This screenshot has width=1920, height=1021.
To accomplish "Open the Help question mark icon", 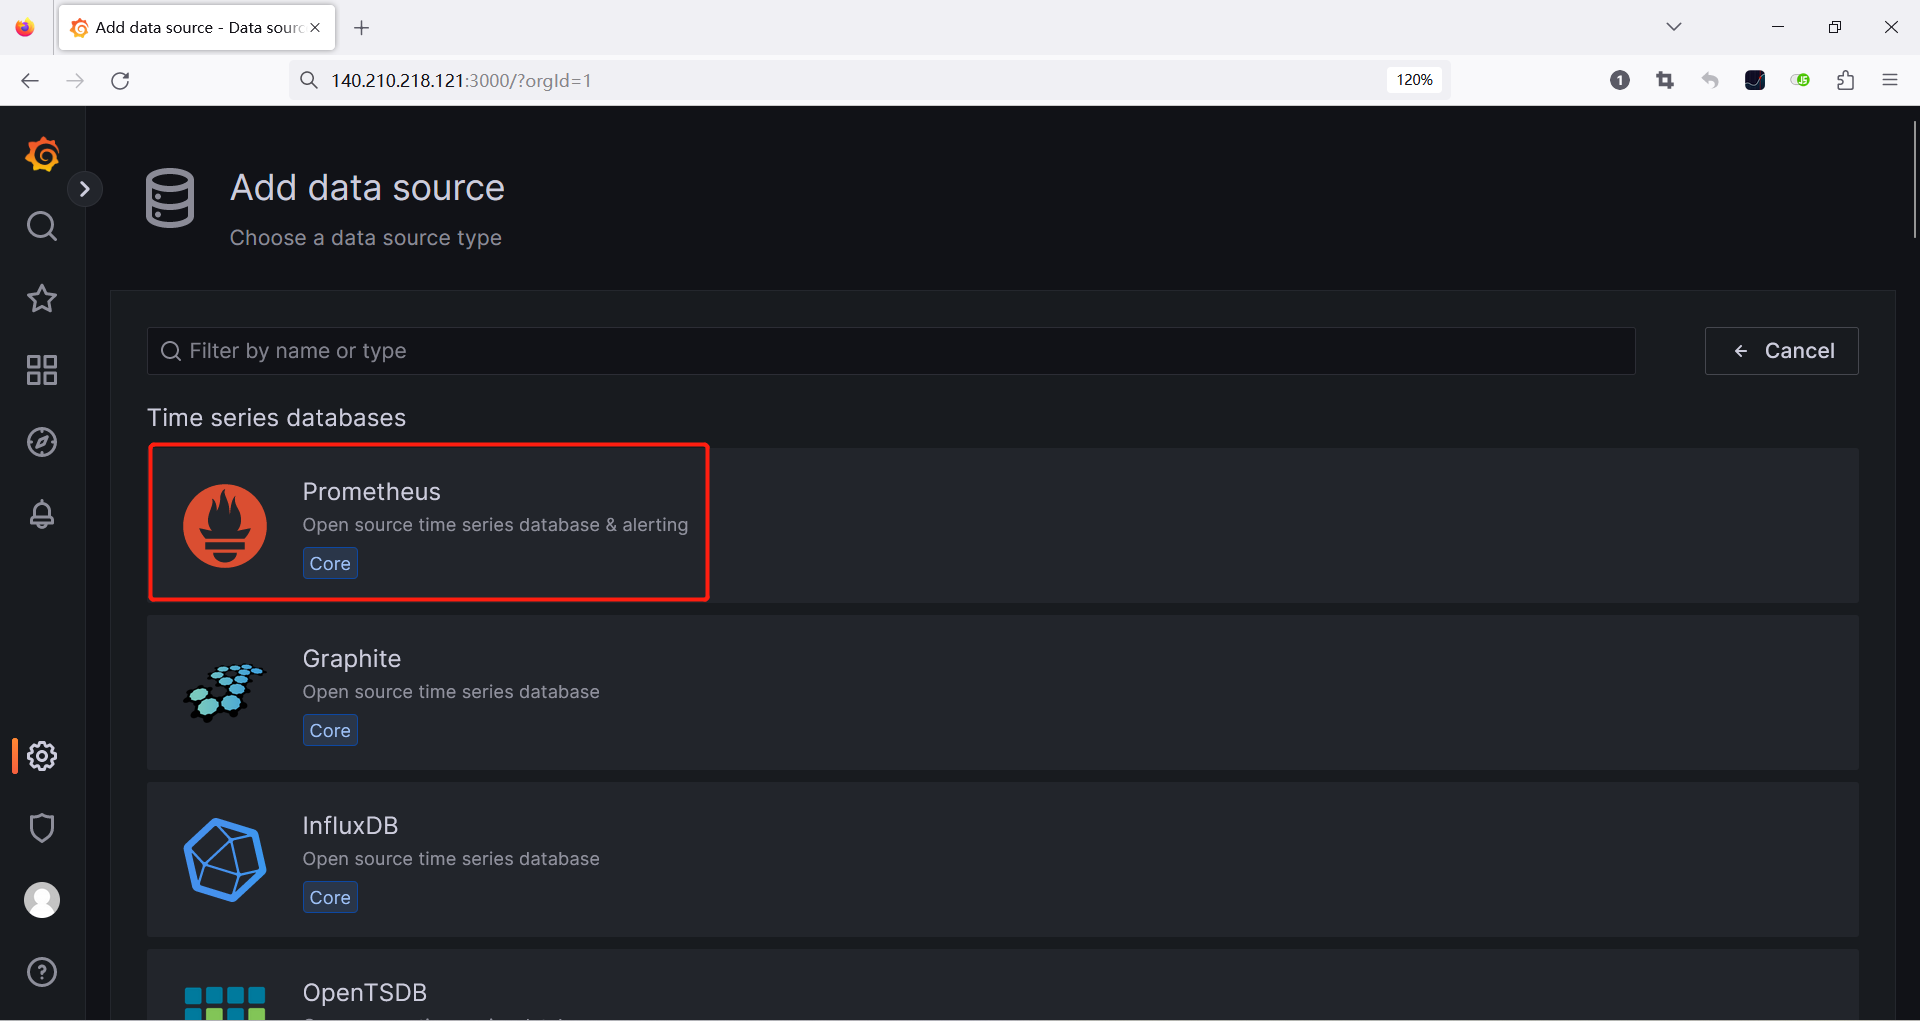I will (42, 972).
